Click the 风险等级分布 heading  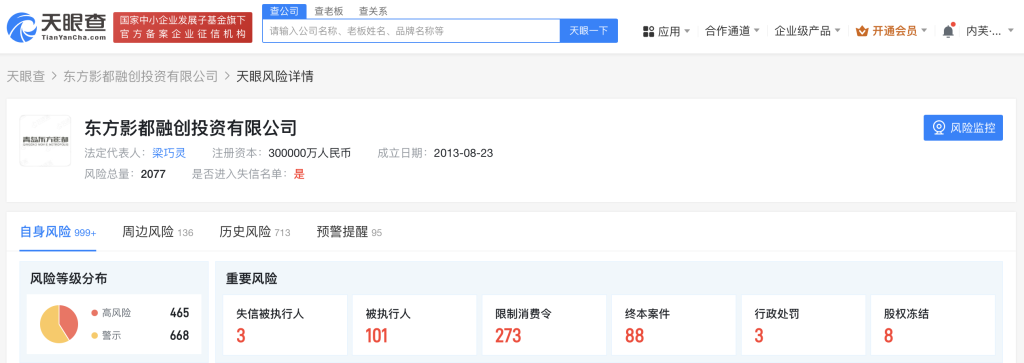pos(69,279)
